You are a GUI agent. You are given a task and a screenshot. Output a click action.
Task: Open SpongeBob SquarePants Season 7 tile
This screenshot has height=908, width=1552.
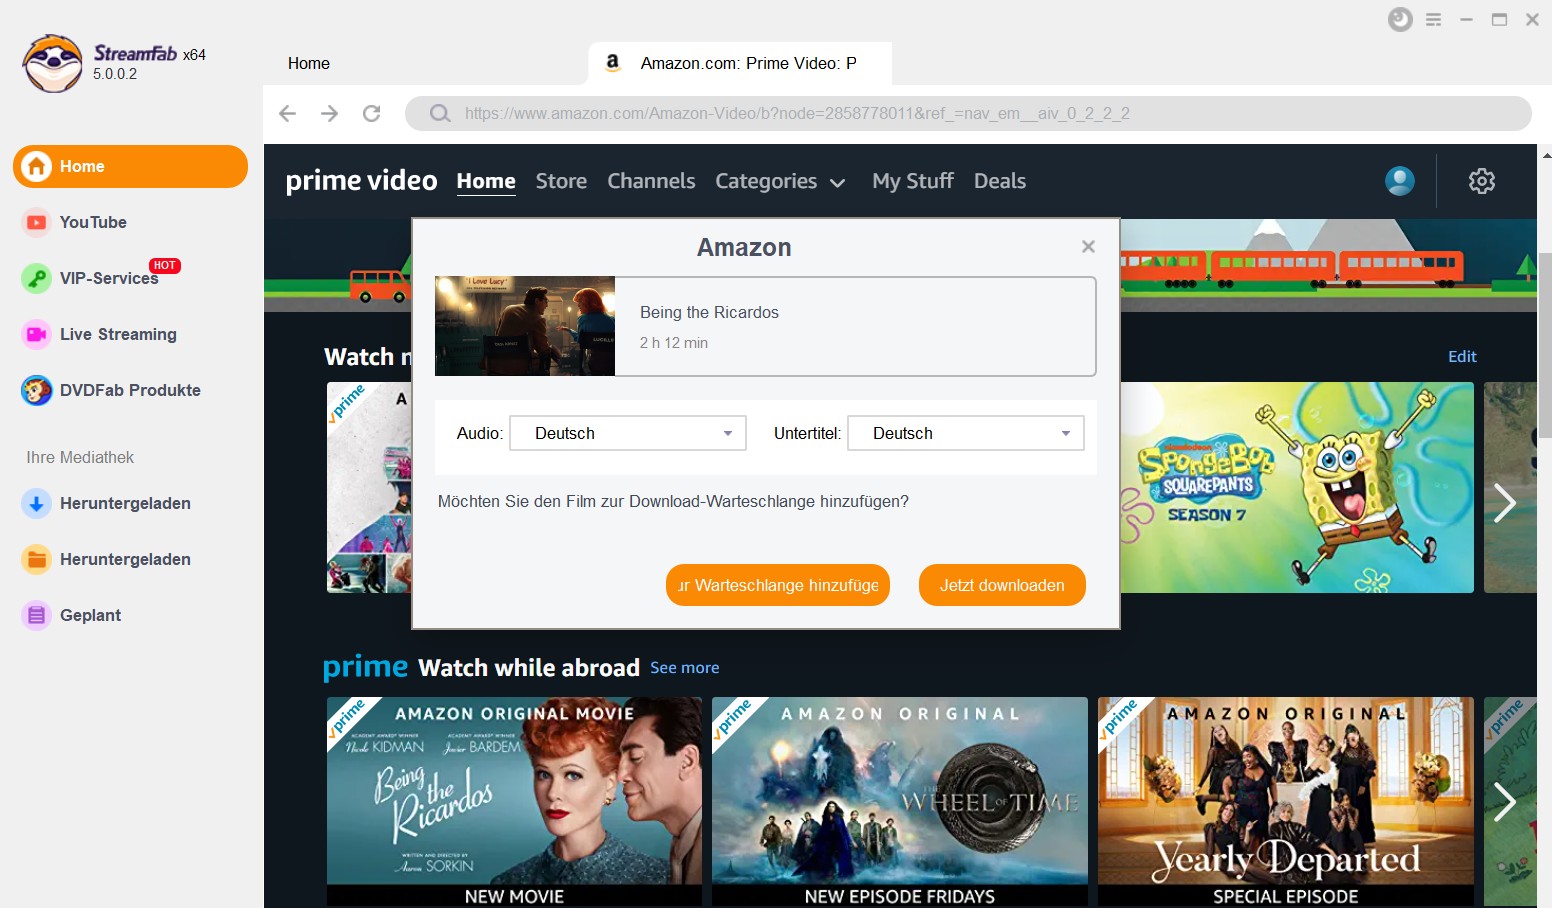click(x=1297, y=487)
